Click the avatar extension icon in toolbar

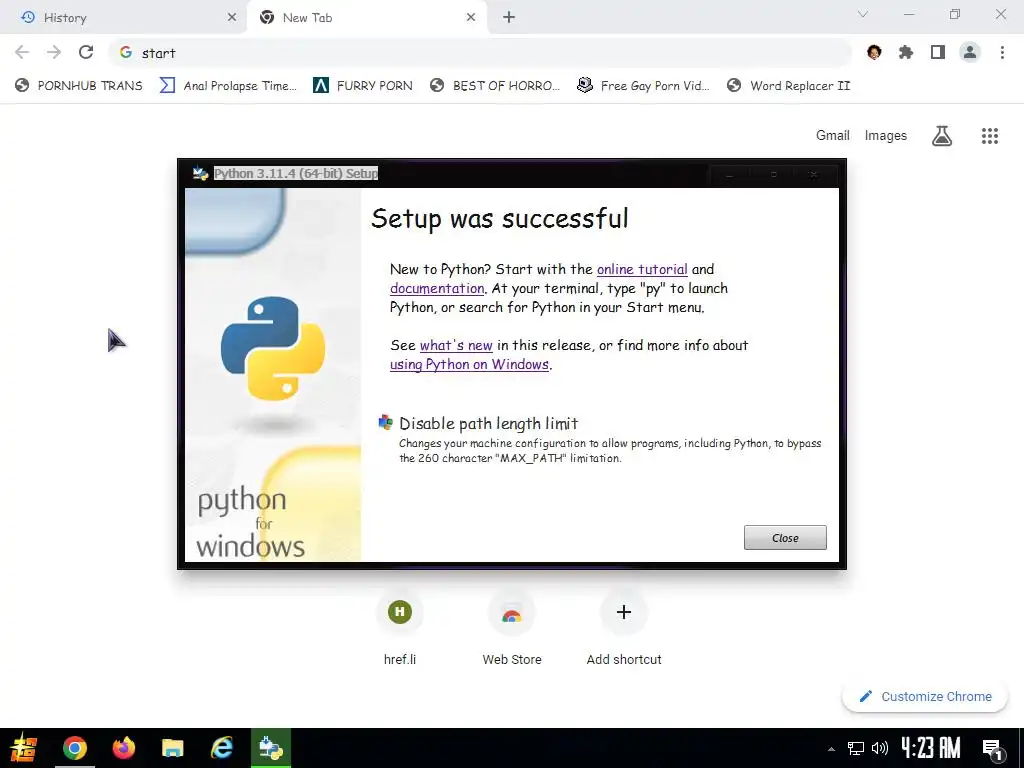874,52
